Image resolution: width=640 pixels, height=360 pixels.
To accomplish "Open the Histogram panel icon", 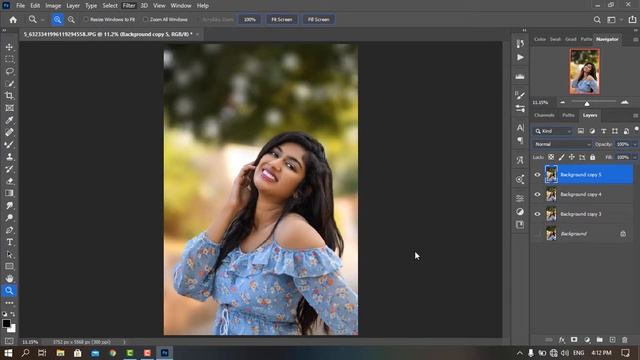I will pyautogui.click(x=520, y=77).
